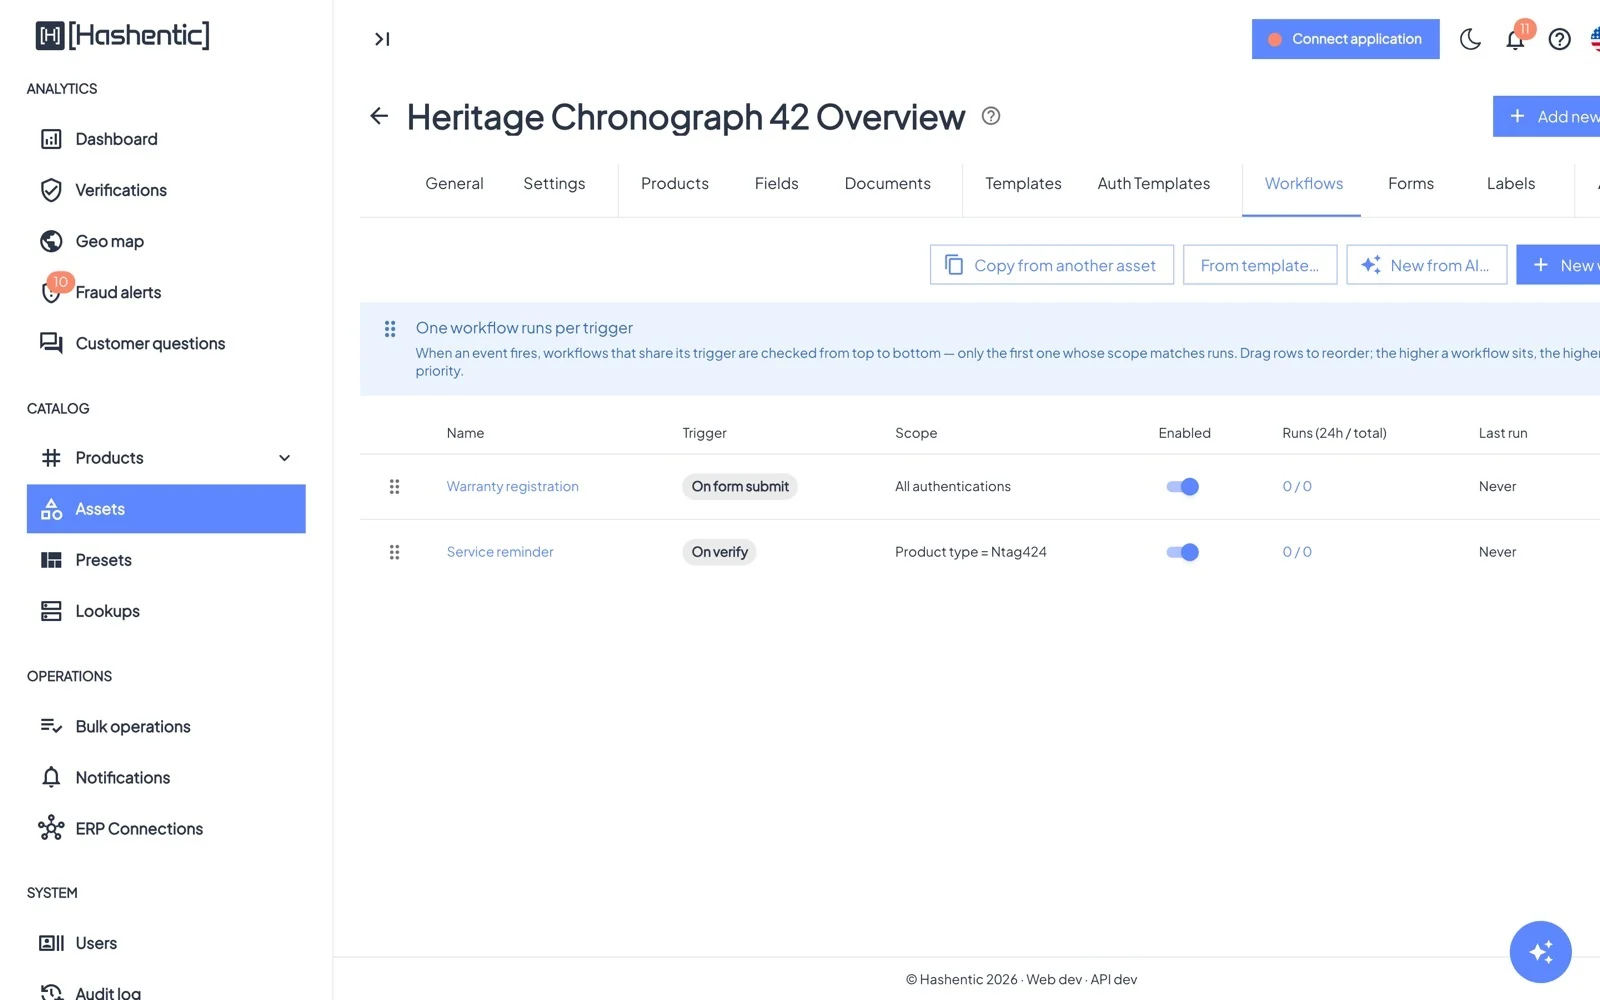Open Customer questions chat icon

(x=51, y=343)
